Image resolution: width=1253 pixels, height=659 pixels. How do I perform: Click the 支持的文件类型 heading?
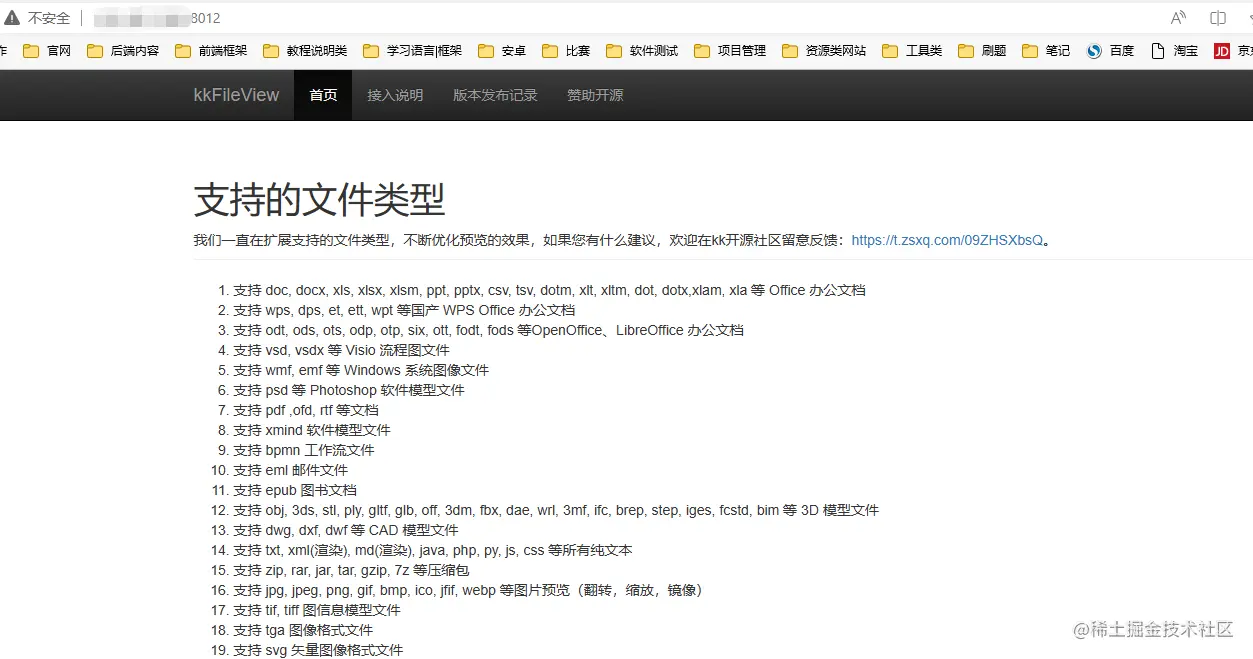pos(319,200)
